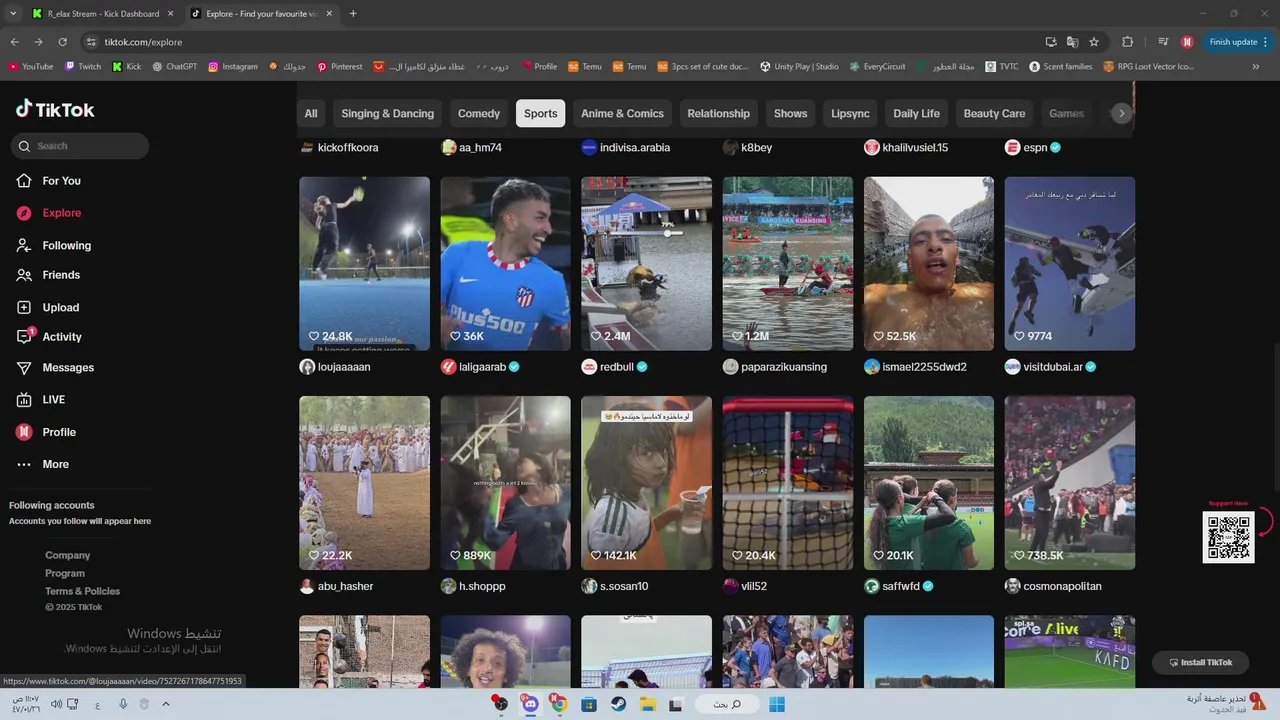Open the Upload page
Viewport: 1280px width, 720px height.
coord(60,308)
